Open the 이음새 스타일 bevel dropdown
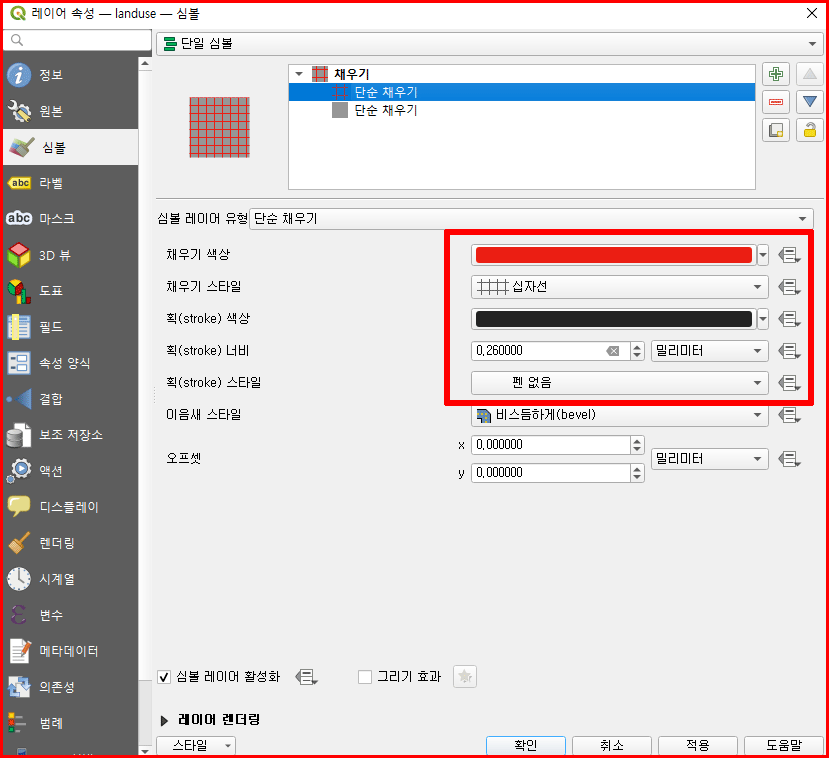Image resolution: width=829 pixels, height=758 pixels. (x=620, y=415)
